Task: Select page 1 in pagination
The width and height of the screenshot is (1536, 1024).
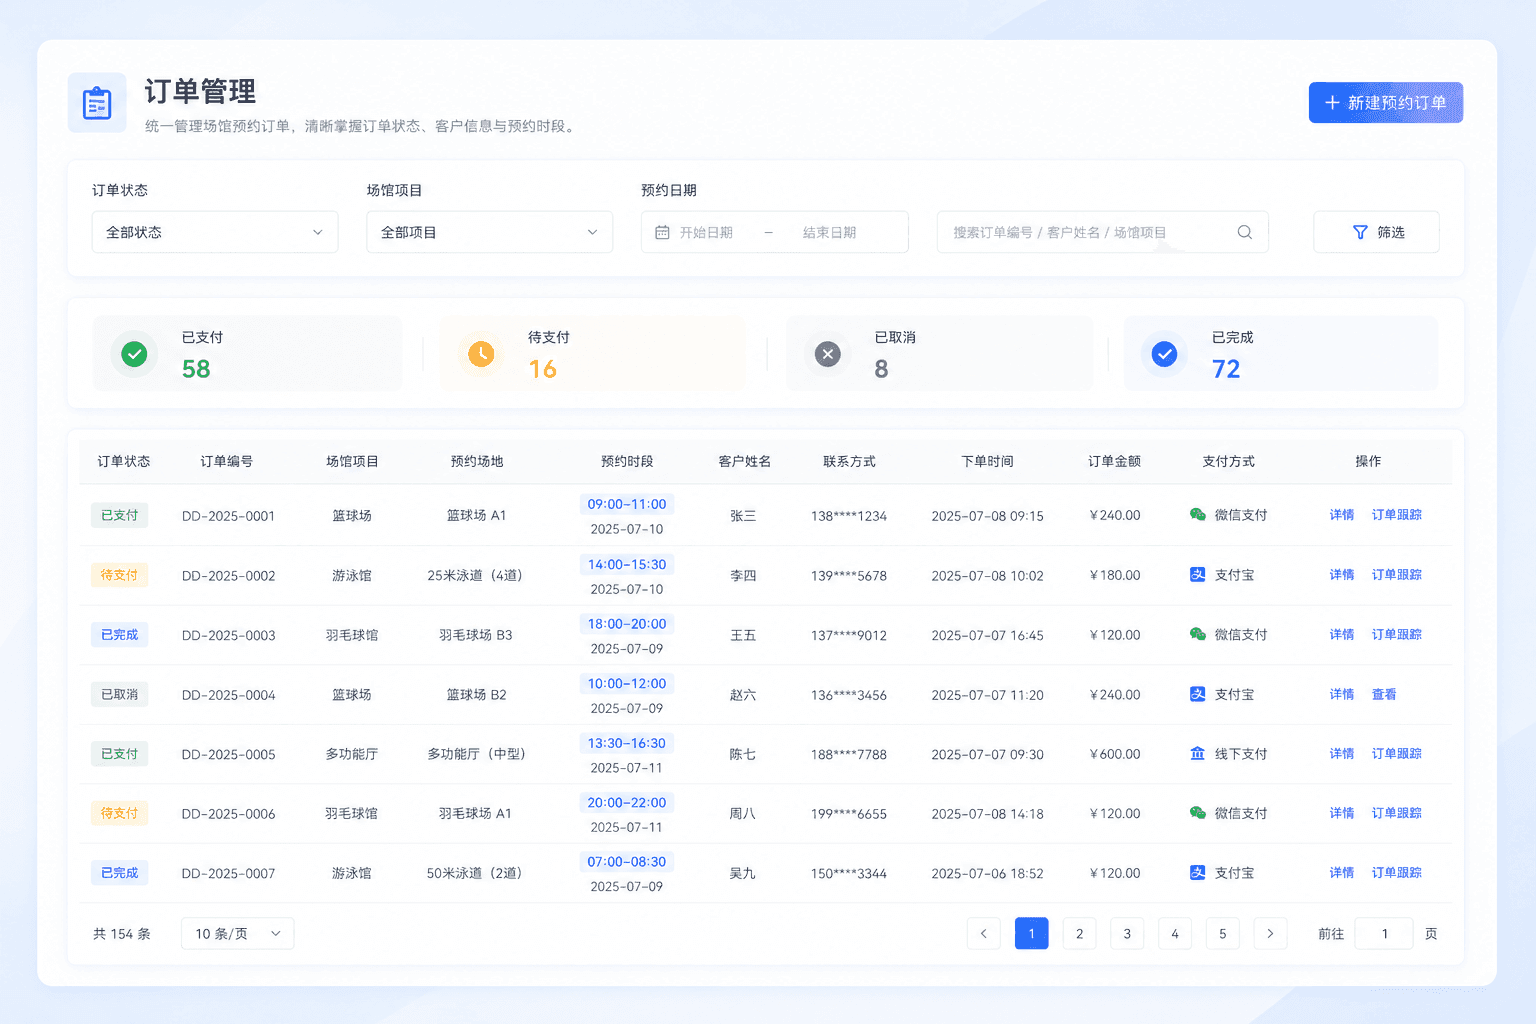Action: pyautogui.click(x=1032, y=933)
